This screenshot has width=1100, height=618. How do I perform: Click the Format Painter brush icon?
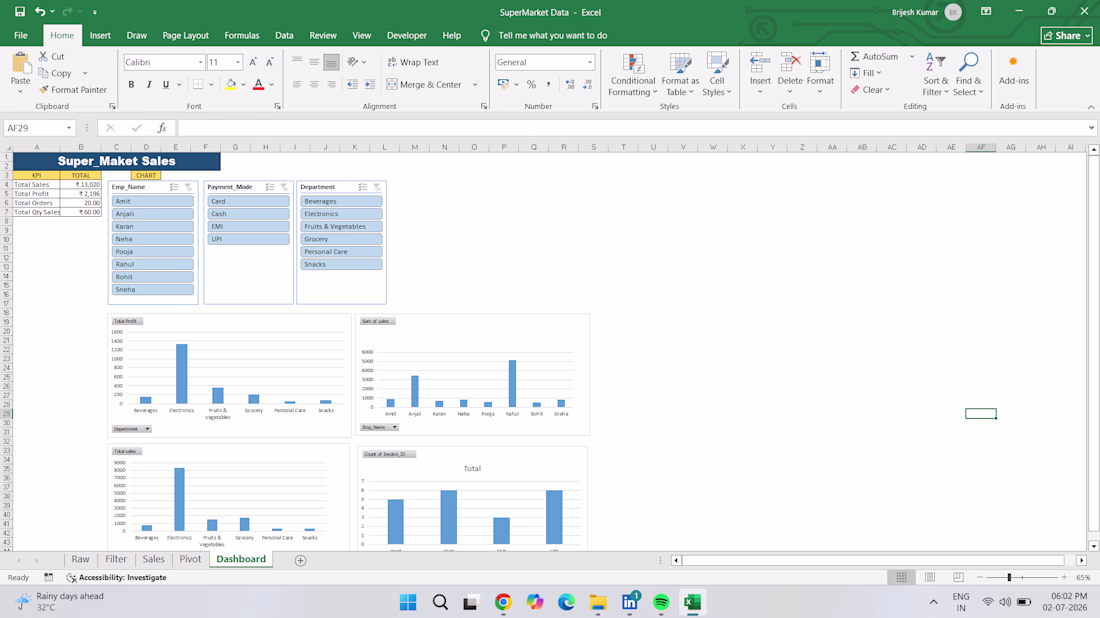(44, 90)
